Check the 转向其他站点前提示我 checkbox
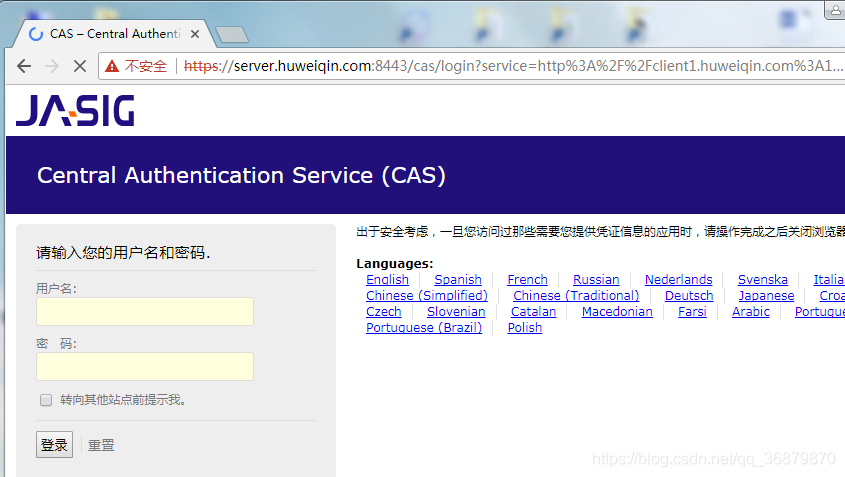Viewport: 845px width, 477px height. point(46,400)
